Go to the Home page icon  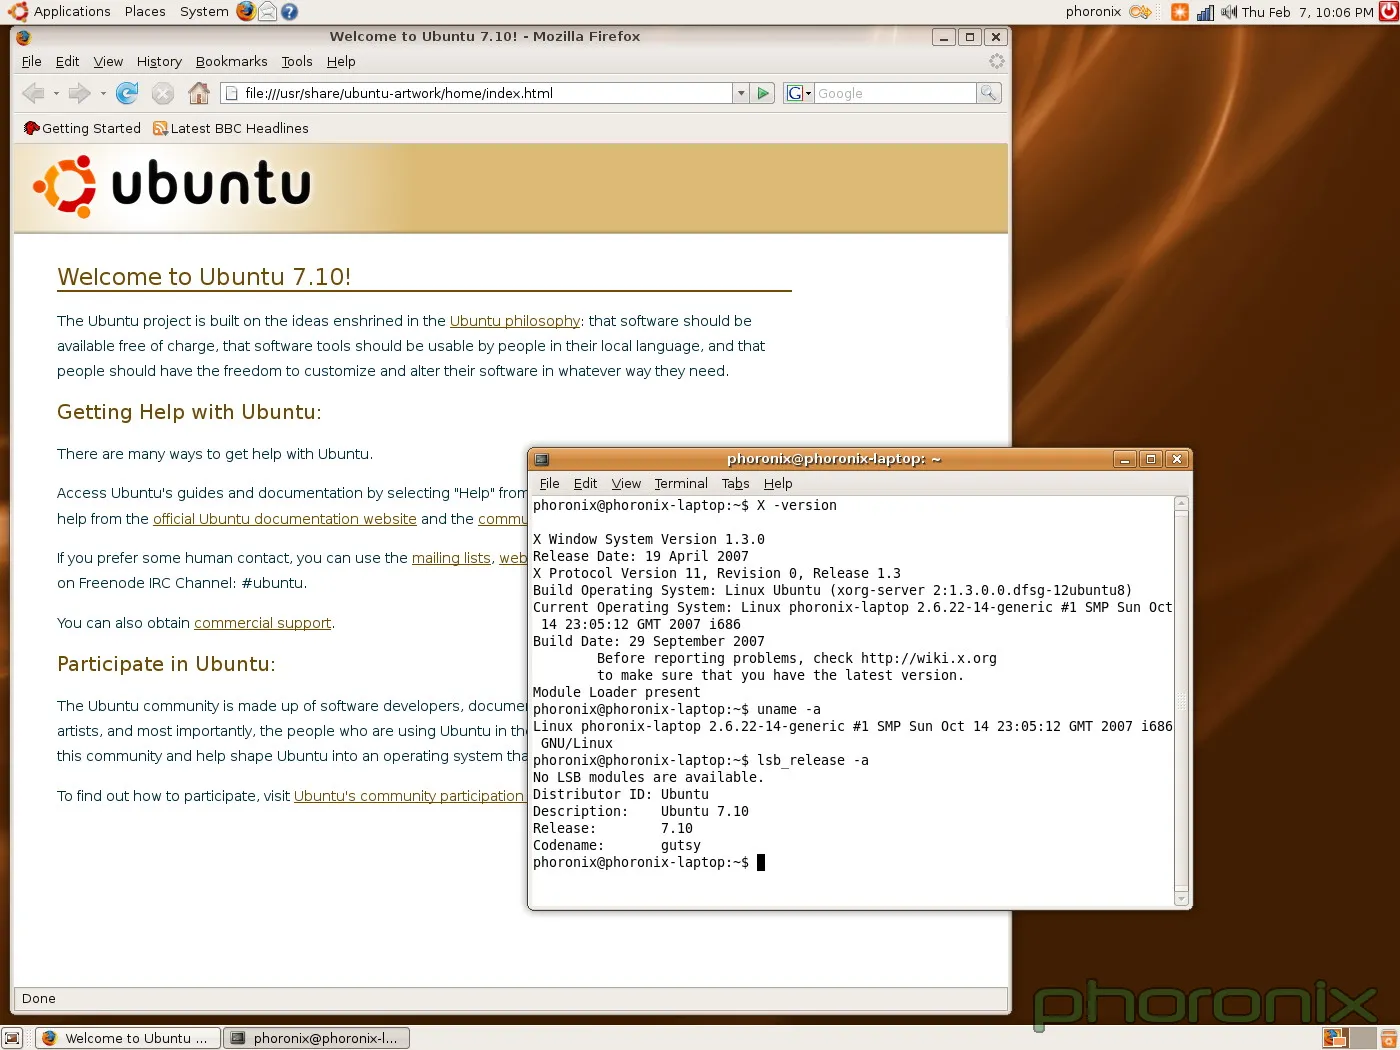point(199,93)
